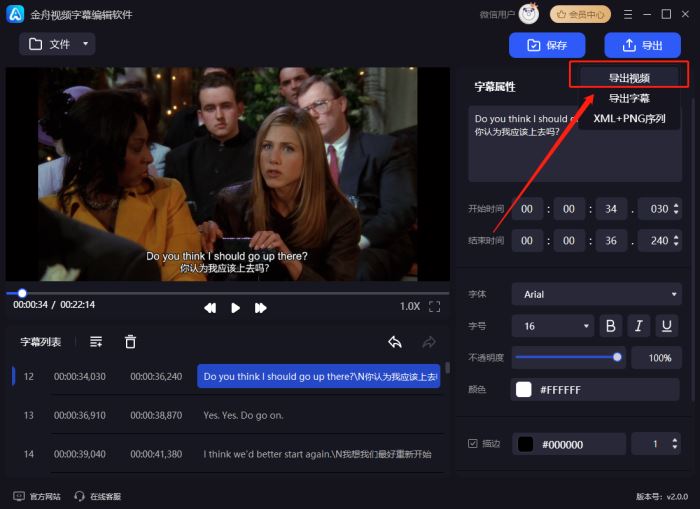Click the app logo icon in title bar
The image size is (700, 509).
tap(15, 14)
